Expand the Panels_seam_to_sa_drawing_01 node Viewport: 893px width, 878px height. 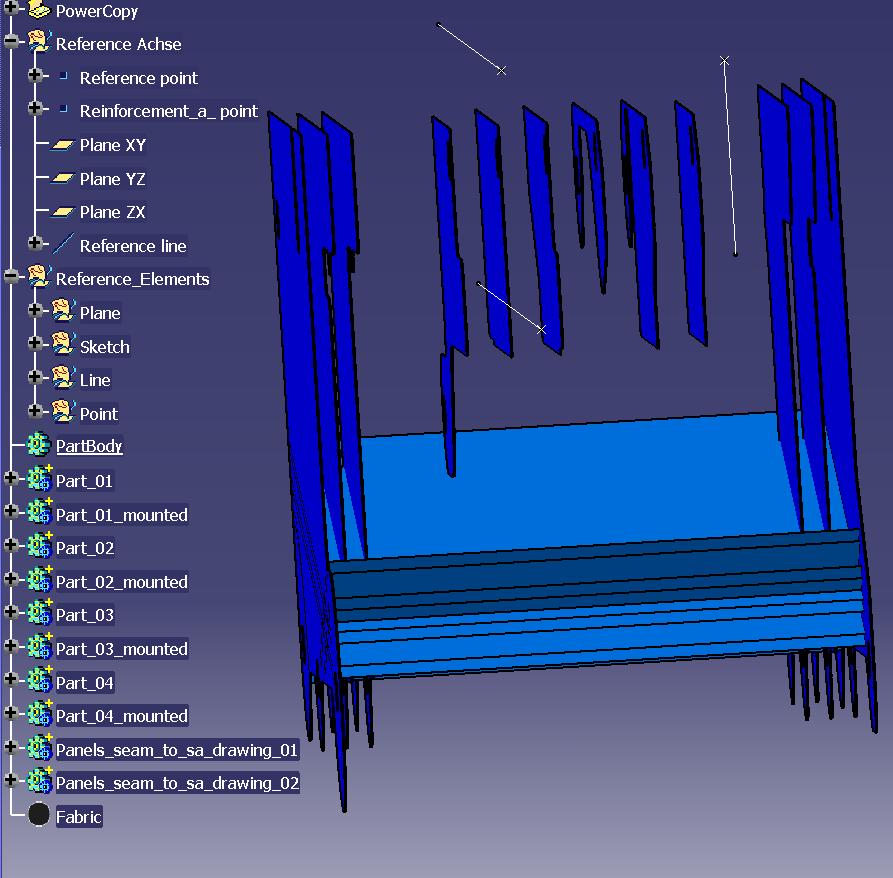tap(10, 746)
